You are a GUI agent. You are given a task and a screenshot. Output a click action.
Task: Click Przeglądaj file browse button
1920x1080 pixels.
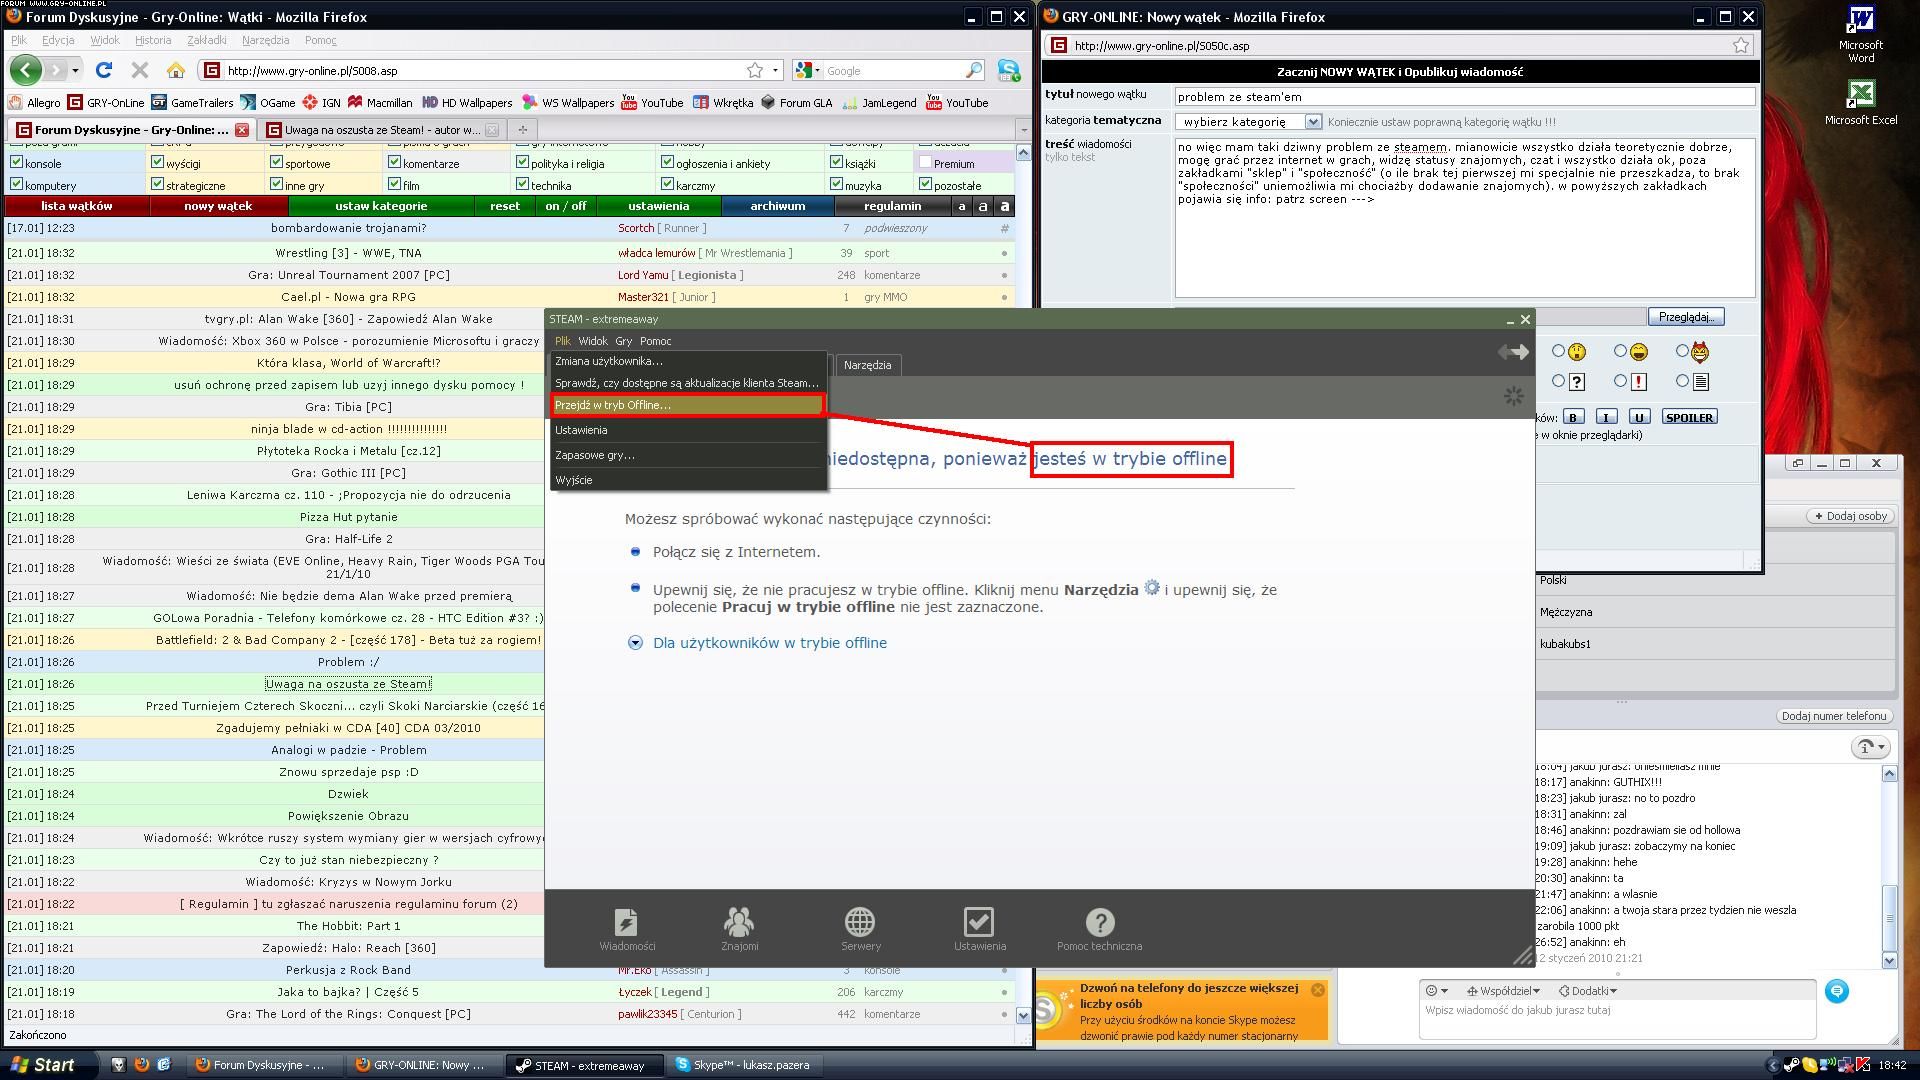click(x=1686, y=317)
